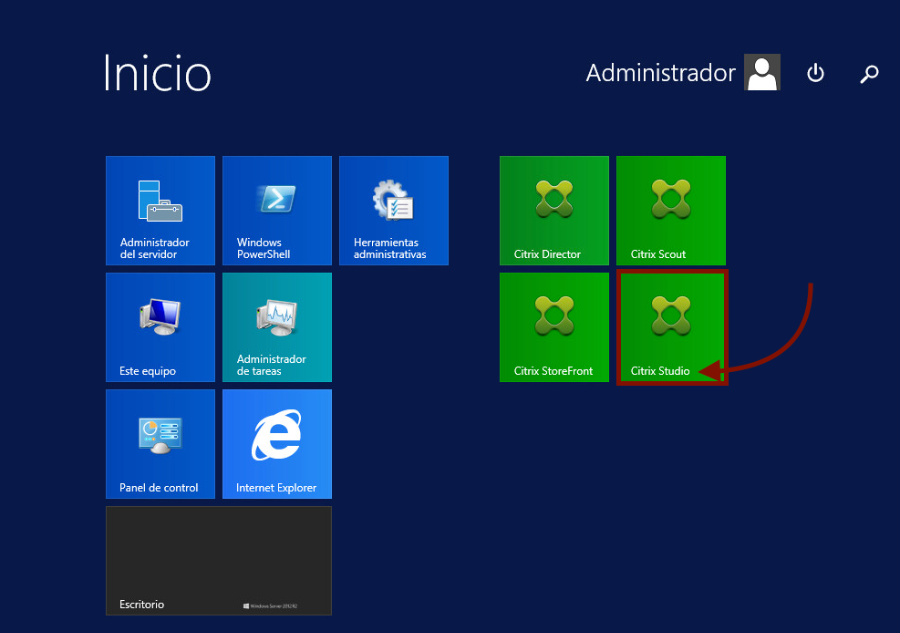Screen dimensions: 900x633
Task: Open the Citrix Scout tile
Action: (671, 210)
